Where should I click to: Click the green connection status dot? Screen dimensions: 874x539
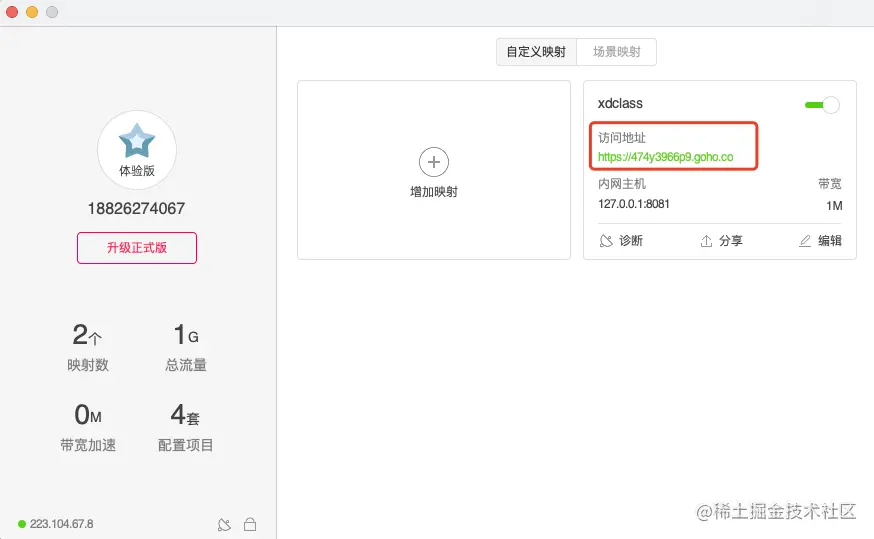[x=22, y=524]
